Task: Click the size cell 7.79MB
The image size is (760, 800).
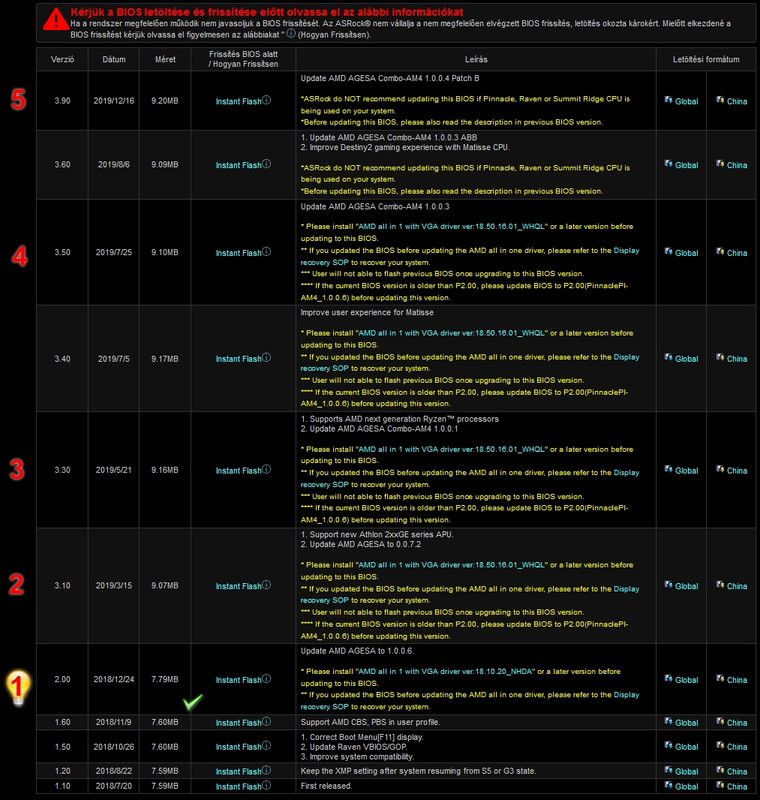Action: click(165, 680)
